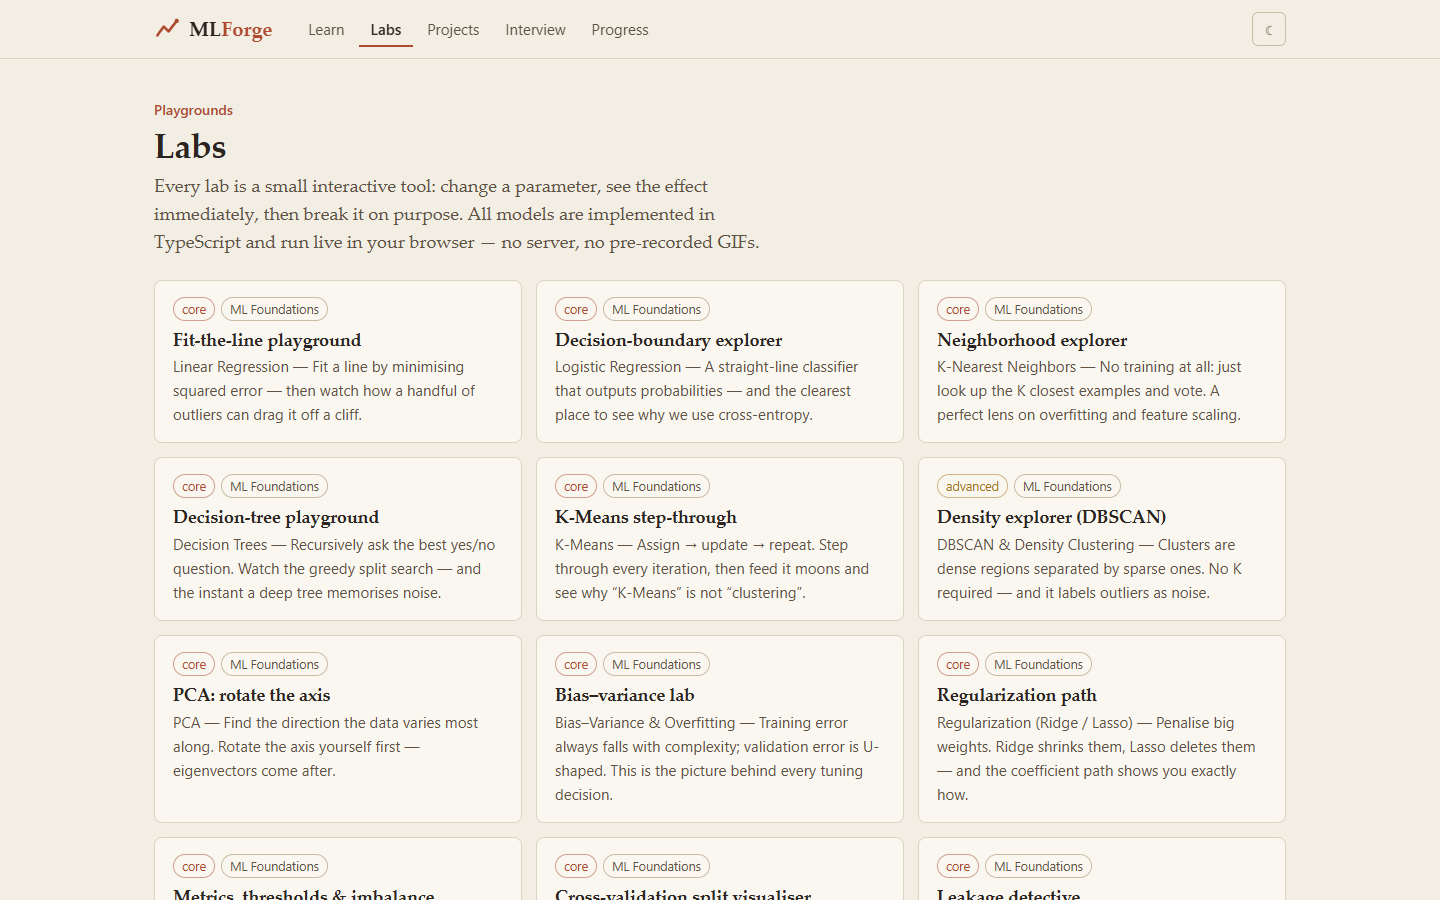Click the core tag on Decision-boundary explorer
This screenshot has width=1440, height=900.
(576, 310)
